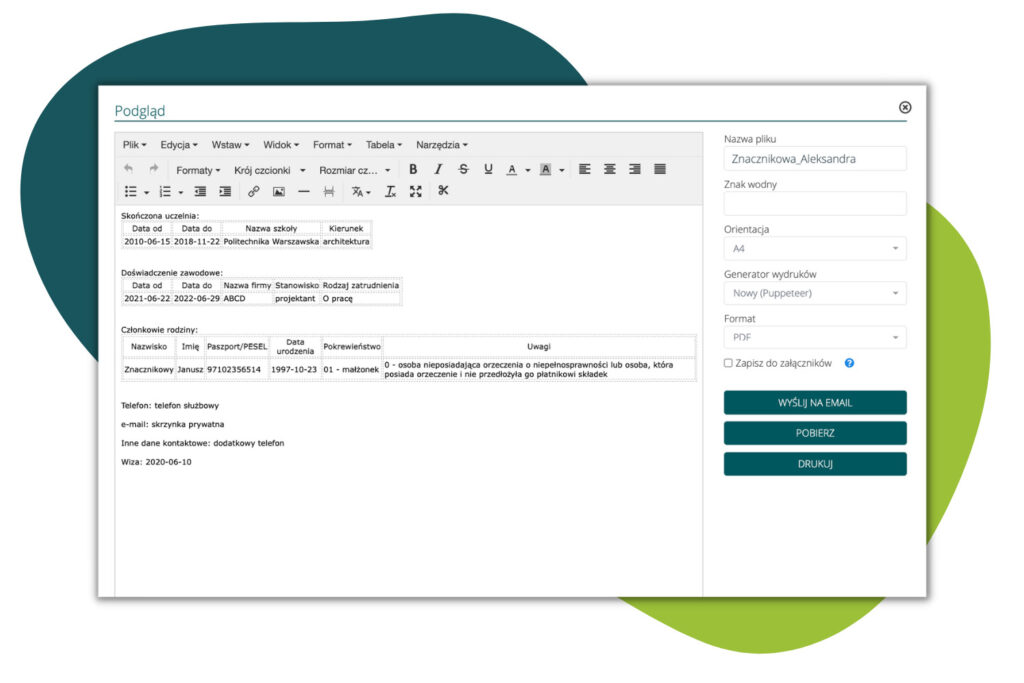Screen dimensions: 1024x683
Task: Switch editor to fullscreen mode
Action: [416, 192]
